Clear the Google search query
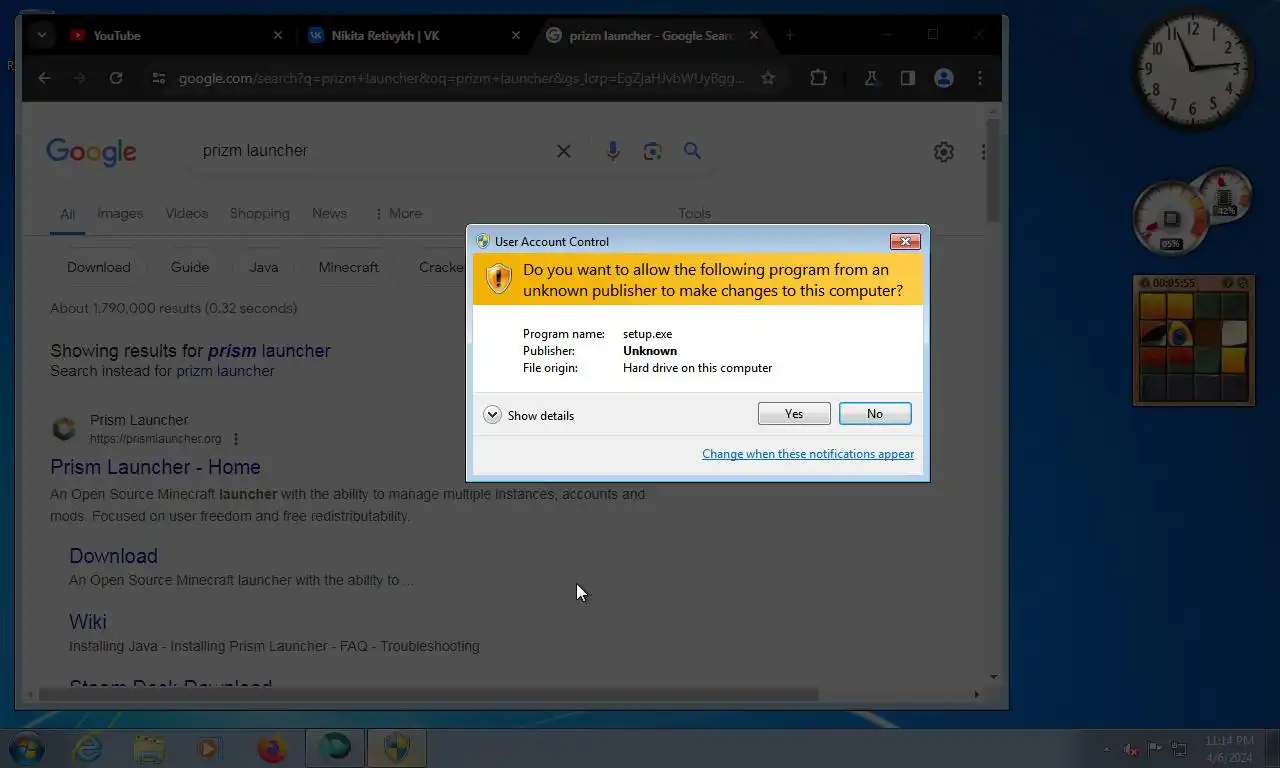The image size is (1280, 768). (x=564, y=151)
